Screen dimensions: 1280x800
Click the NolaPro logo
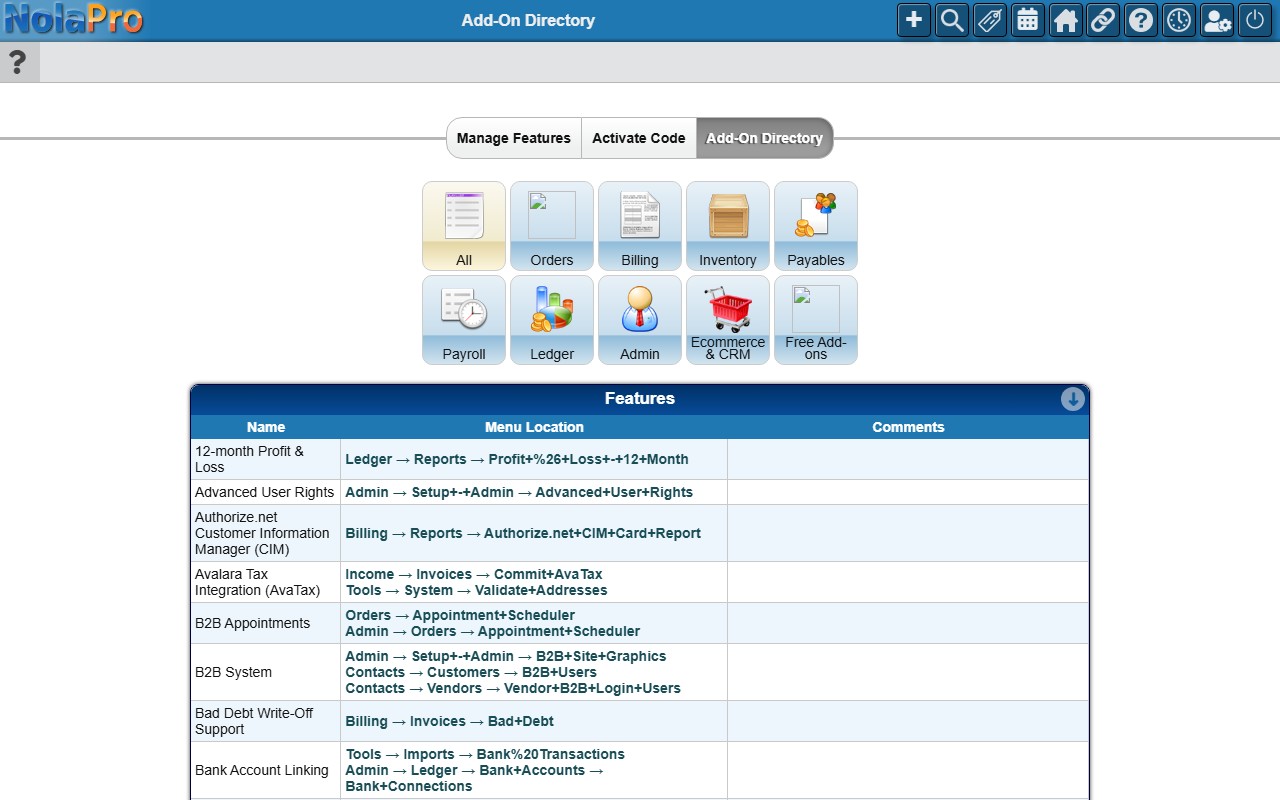[x=73, y=20]
